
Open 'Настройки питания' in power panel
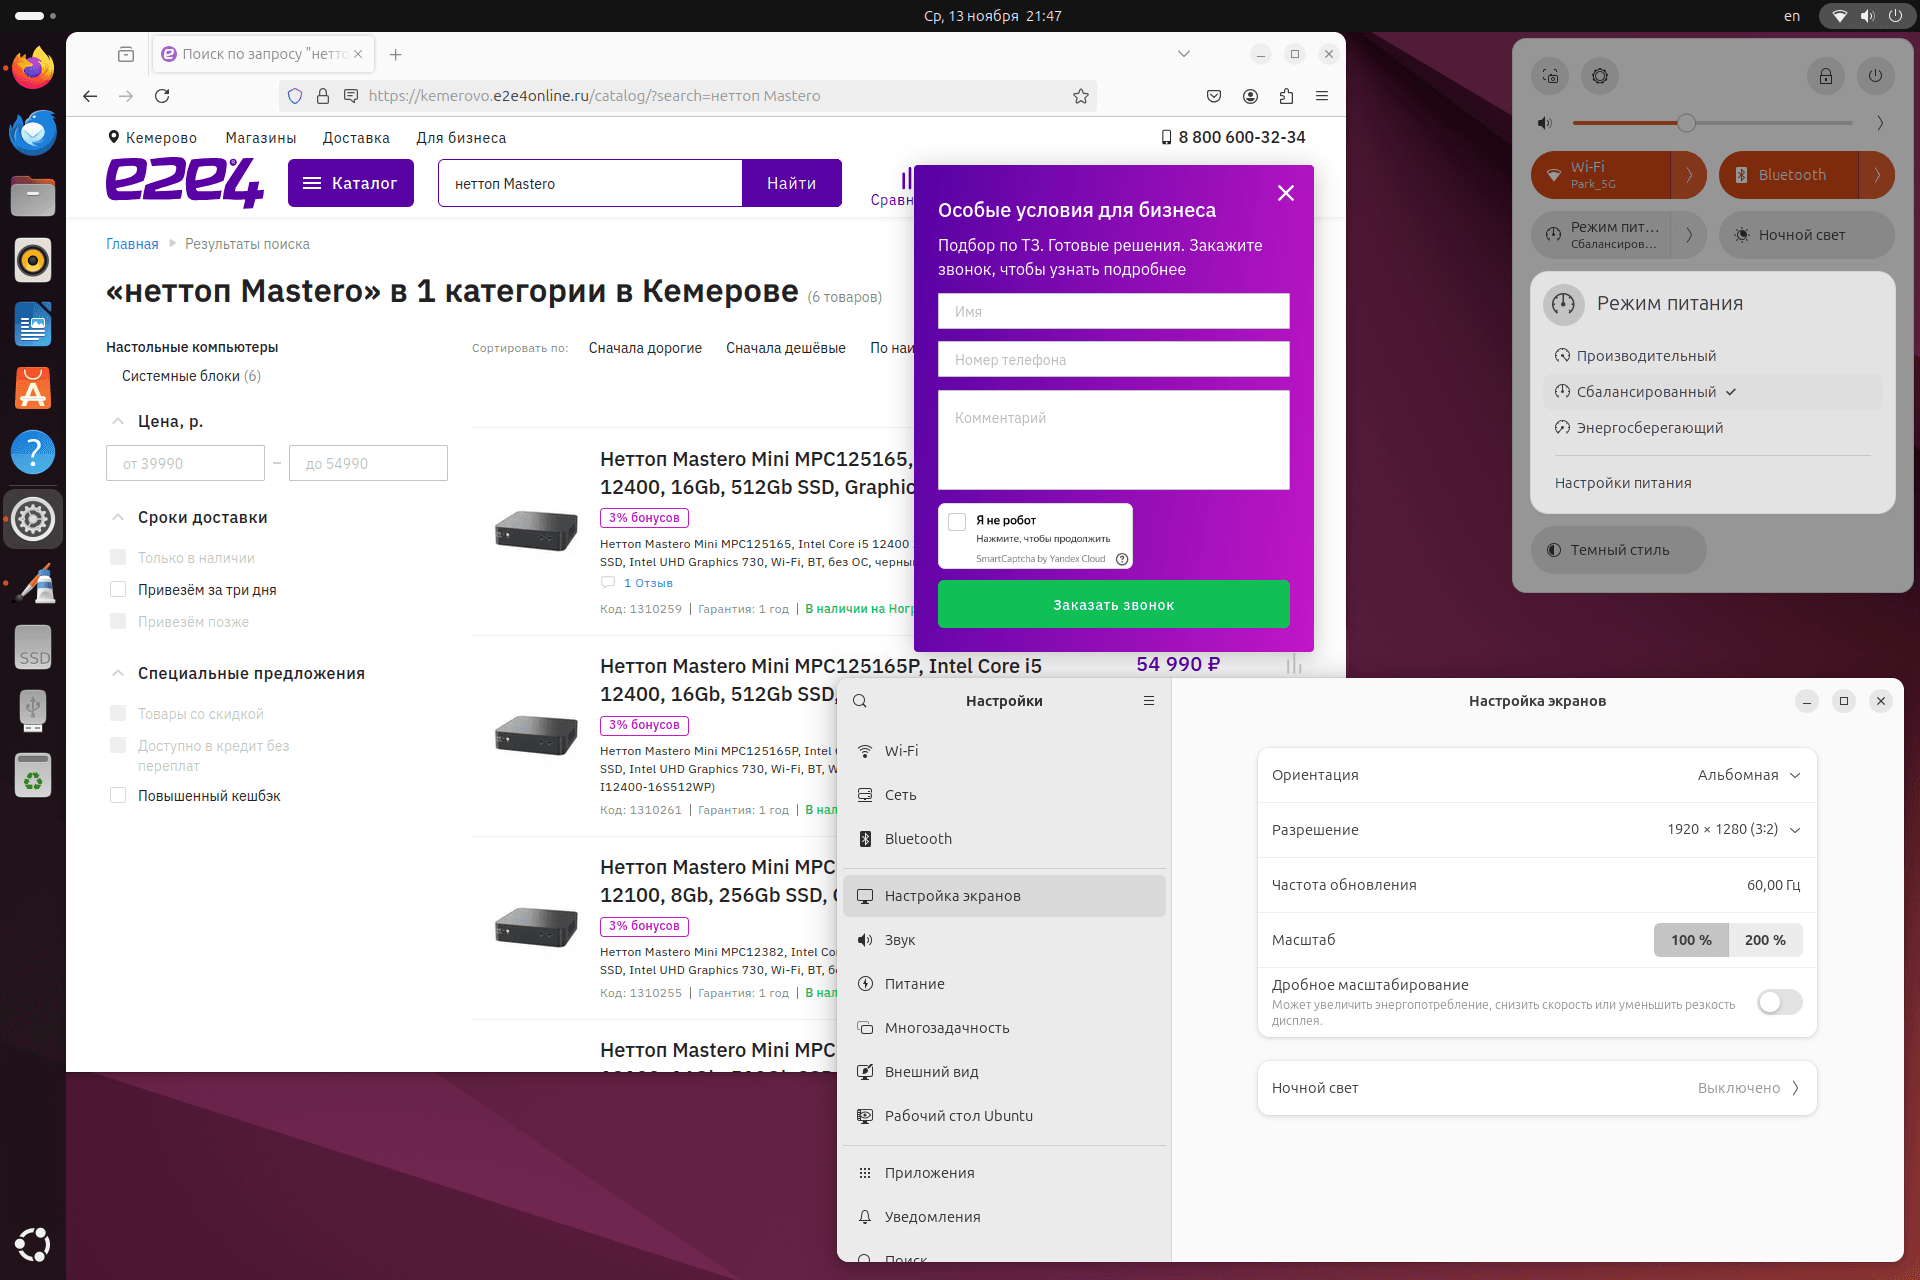[x=1623, y=483]
